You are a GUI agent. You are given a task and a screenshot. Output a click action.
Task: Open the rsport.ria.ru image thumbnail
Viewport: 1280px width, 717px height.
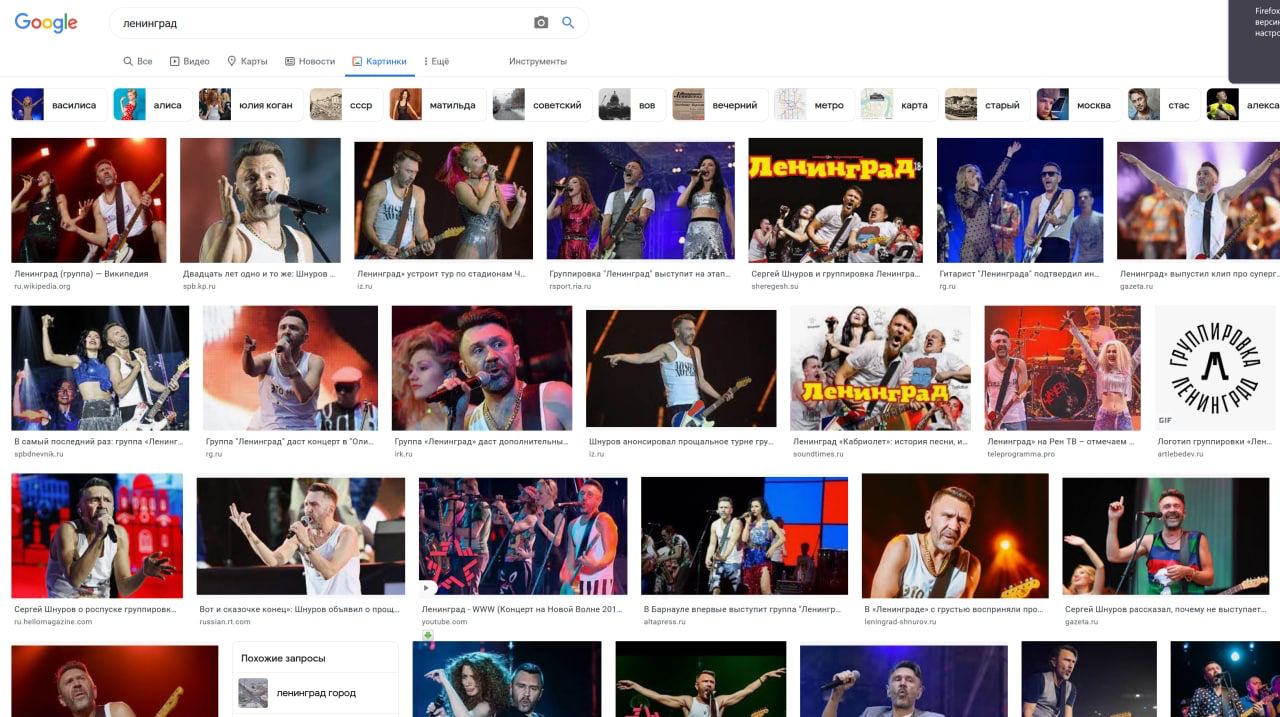(x=640, y=200)
